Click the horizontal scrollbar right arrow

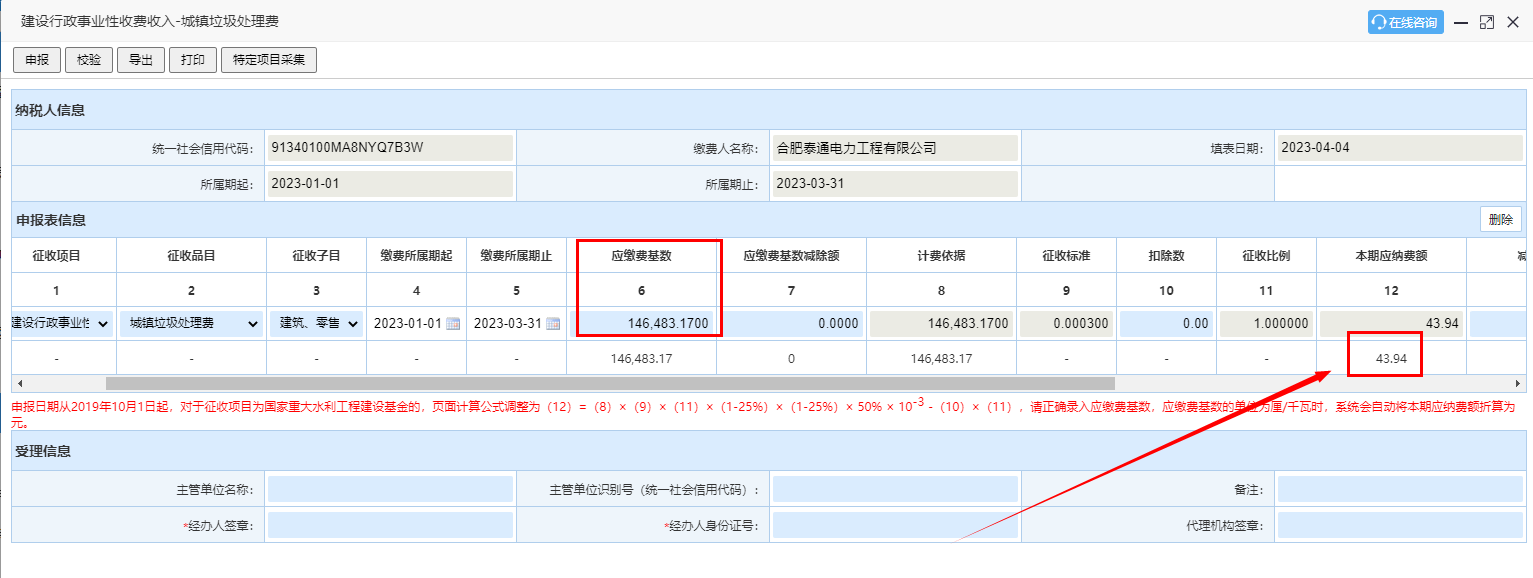(x=1518, y=383)
